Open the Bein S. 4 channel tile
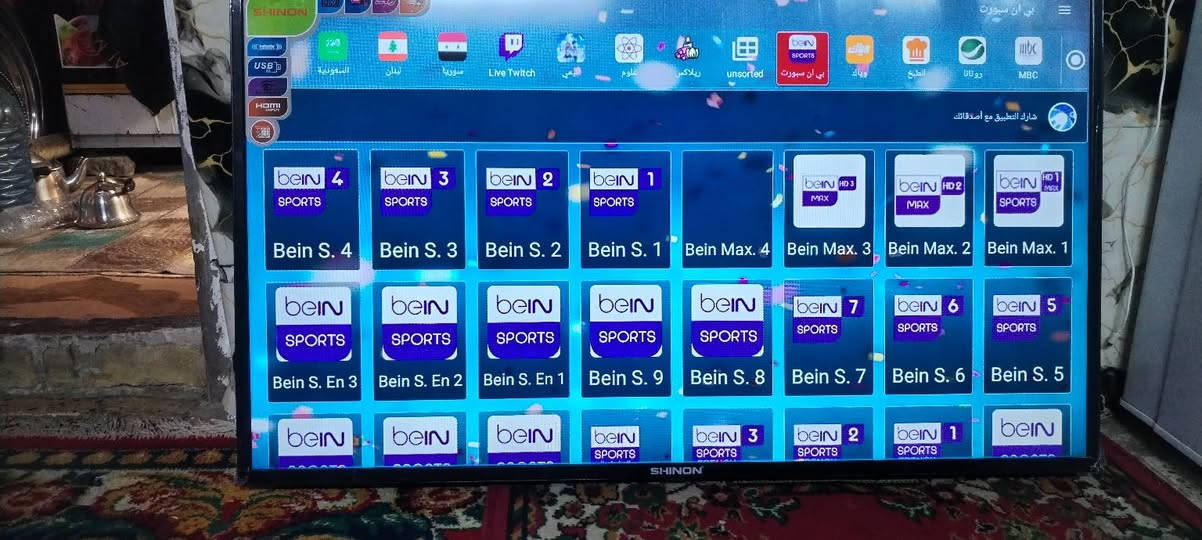 [312, 210]
